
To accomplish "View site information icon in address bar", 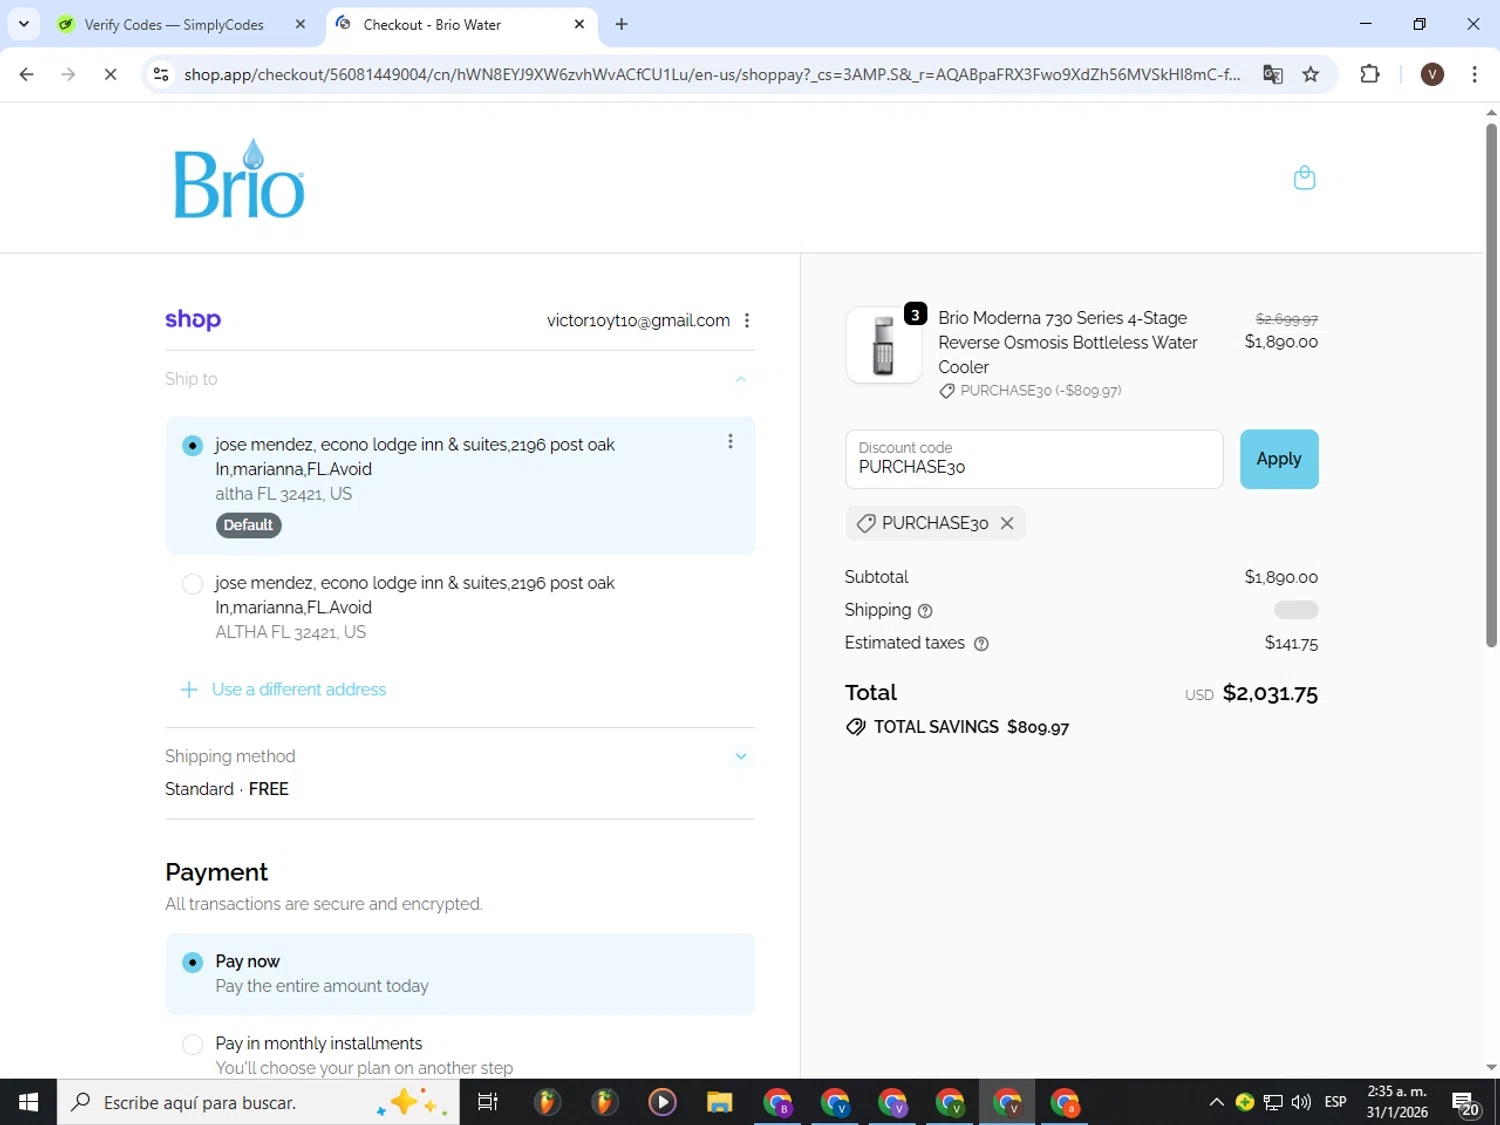I will [x=161, y=74].
